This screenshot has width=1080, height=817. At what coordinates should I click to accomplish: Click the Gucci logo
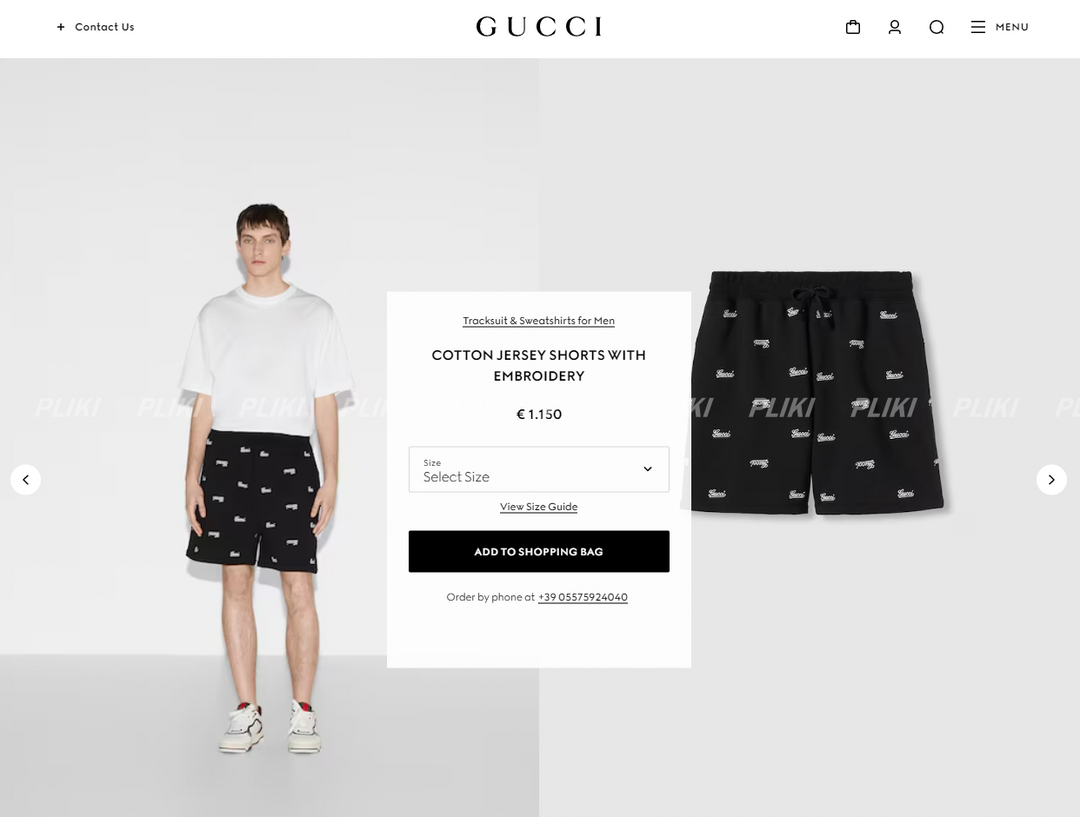pyautogui.click(x=539, y=27)
